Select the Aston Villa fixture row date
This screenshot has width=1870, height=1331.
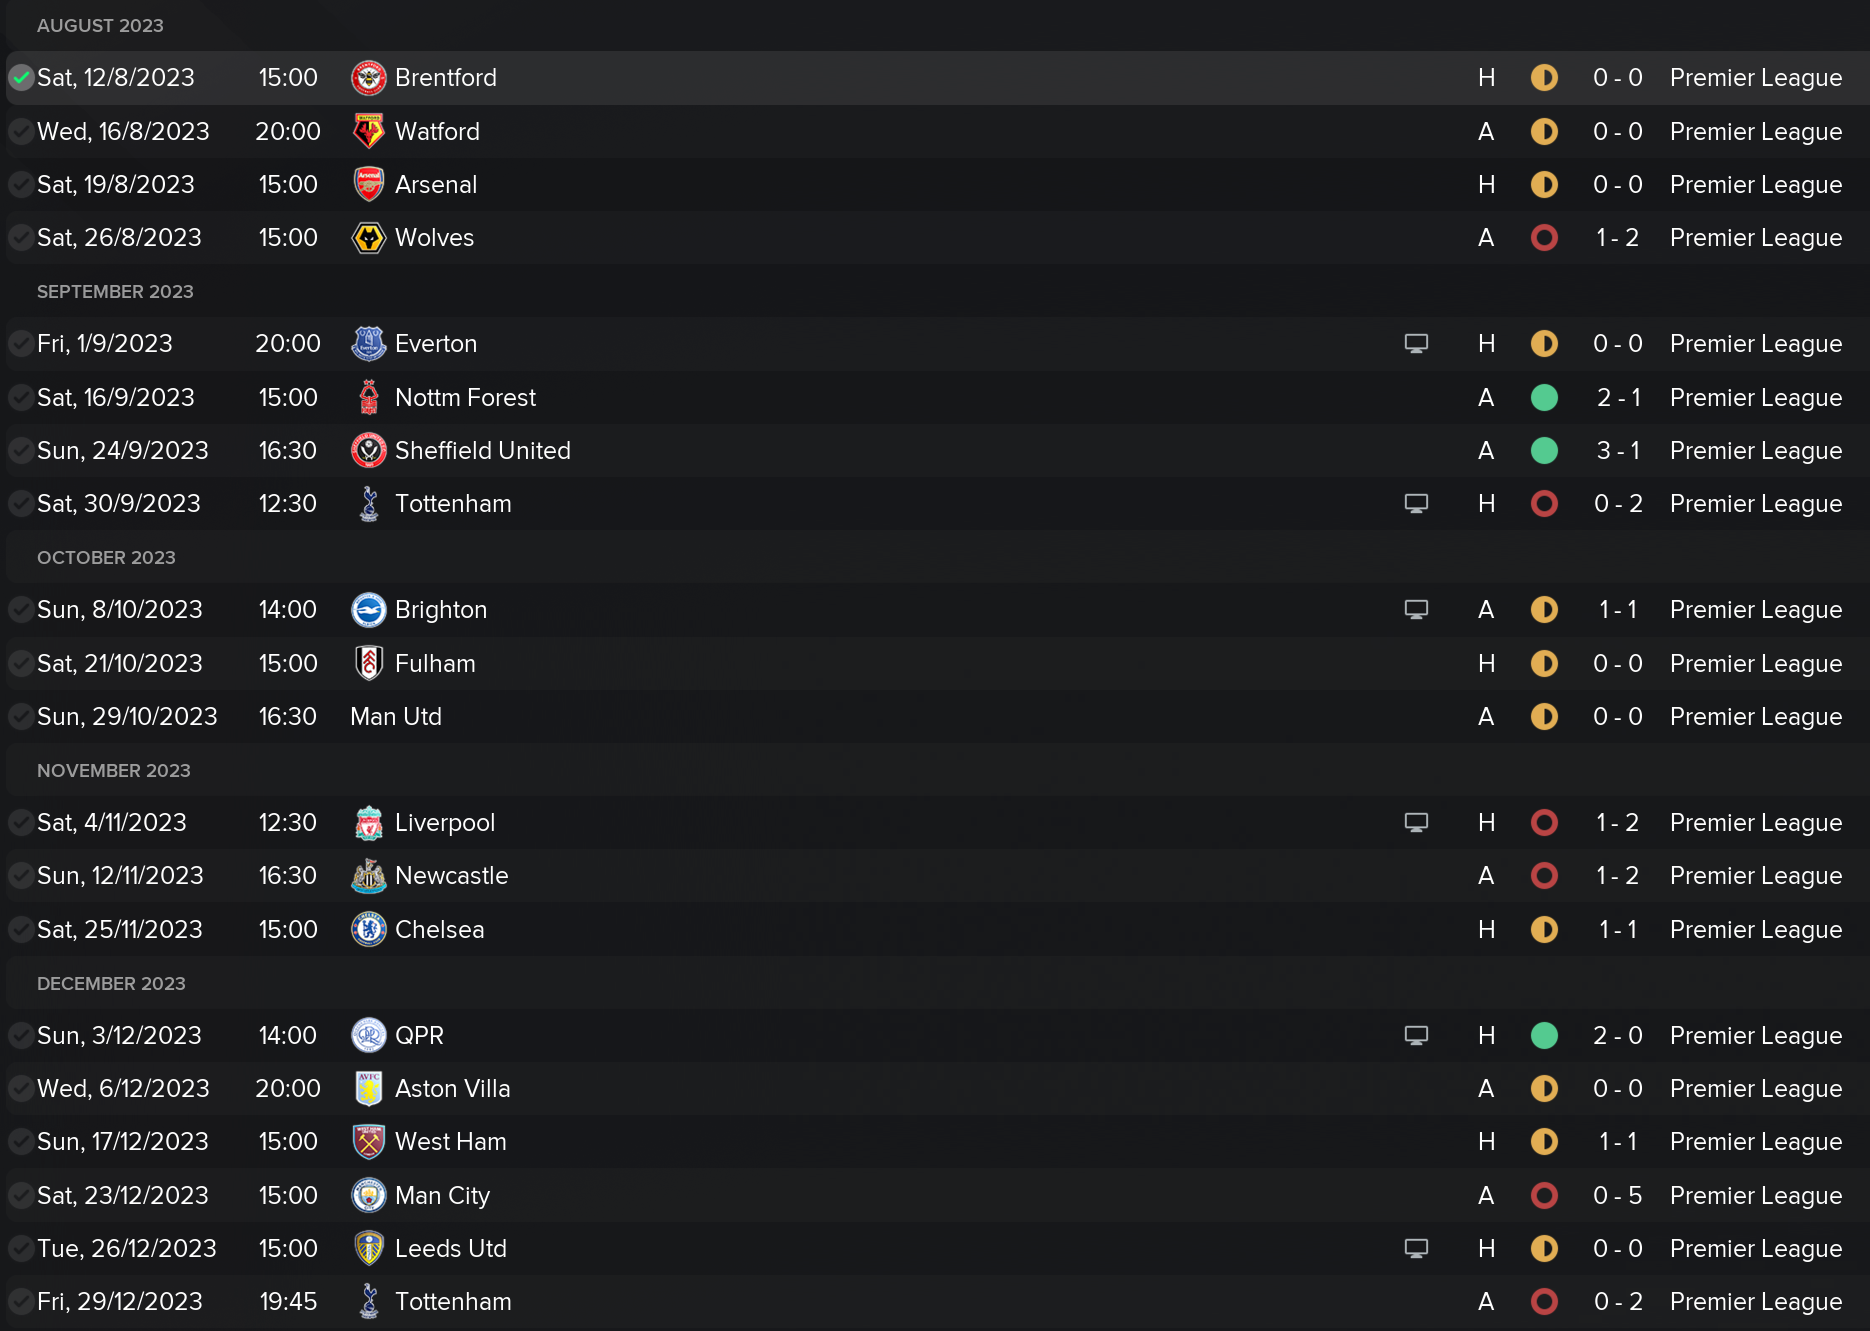(x=123, y=1089)
